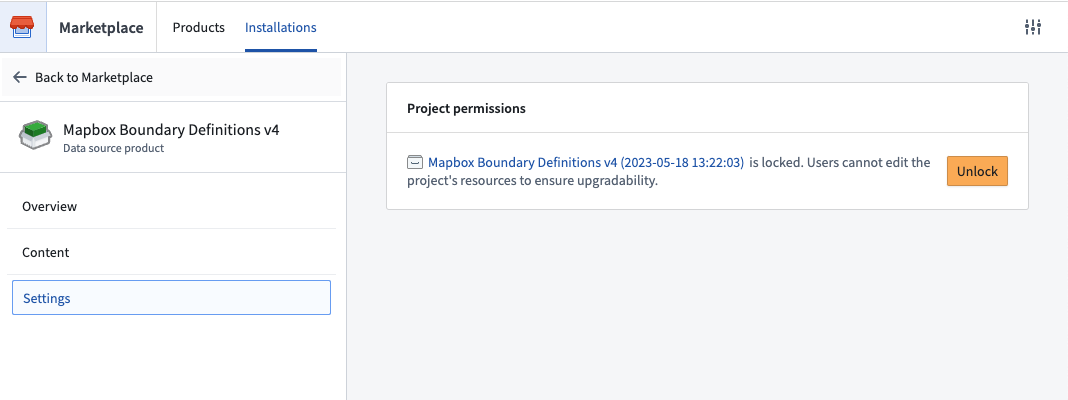Select the Installations tab
Screen dimensions: 1068x400
[281, 27]
